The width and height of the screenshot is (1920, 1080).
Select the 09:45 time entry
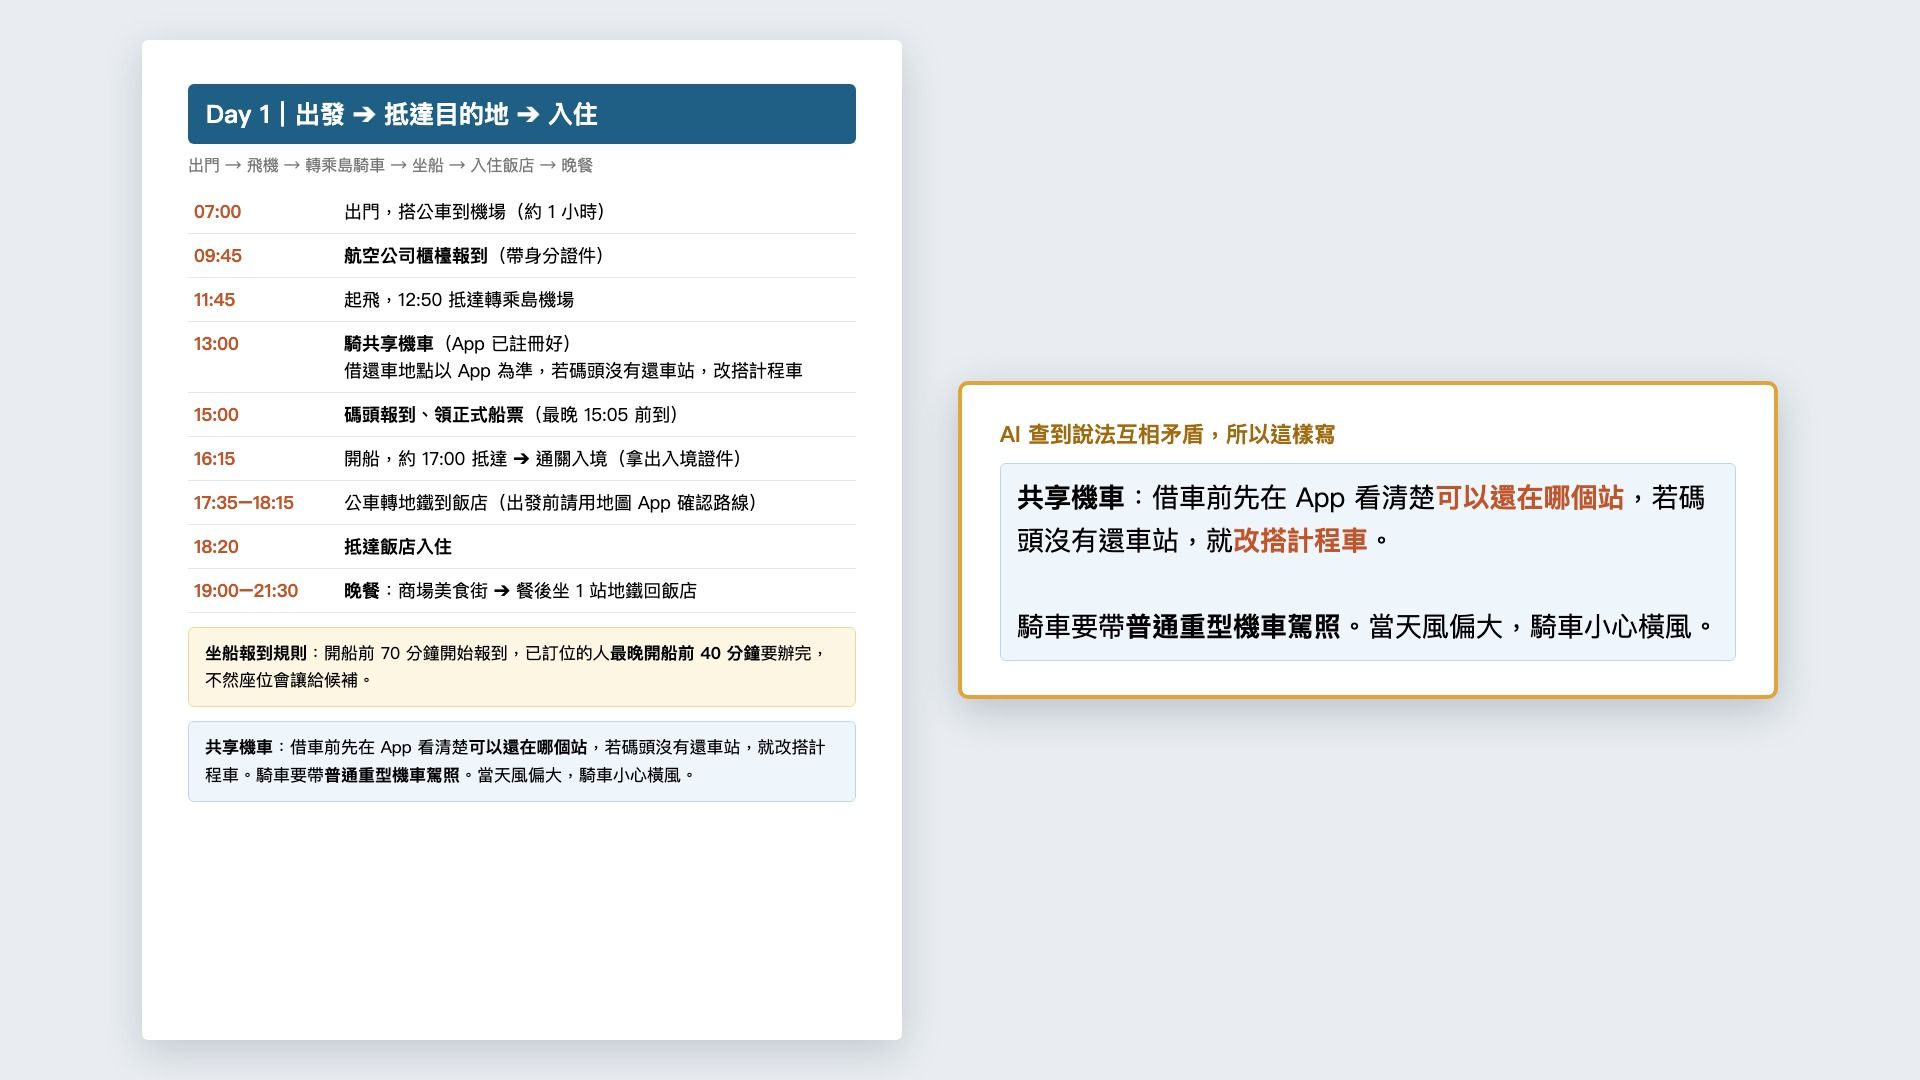pyautogui.click(x=217, y=256)
